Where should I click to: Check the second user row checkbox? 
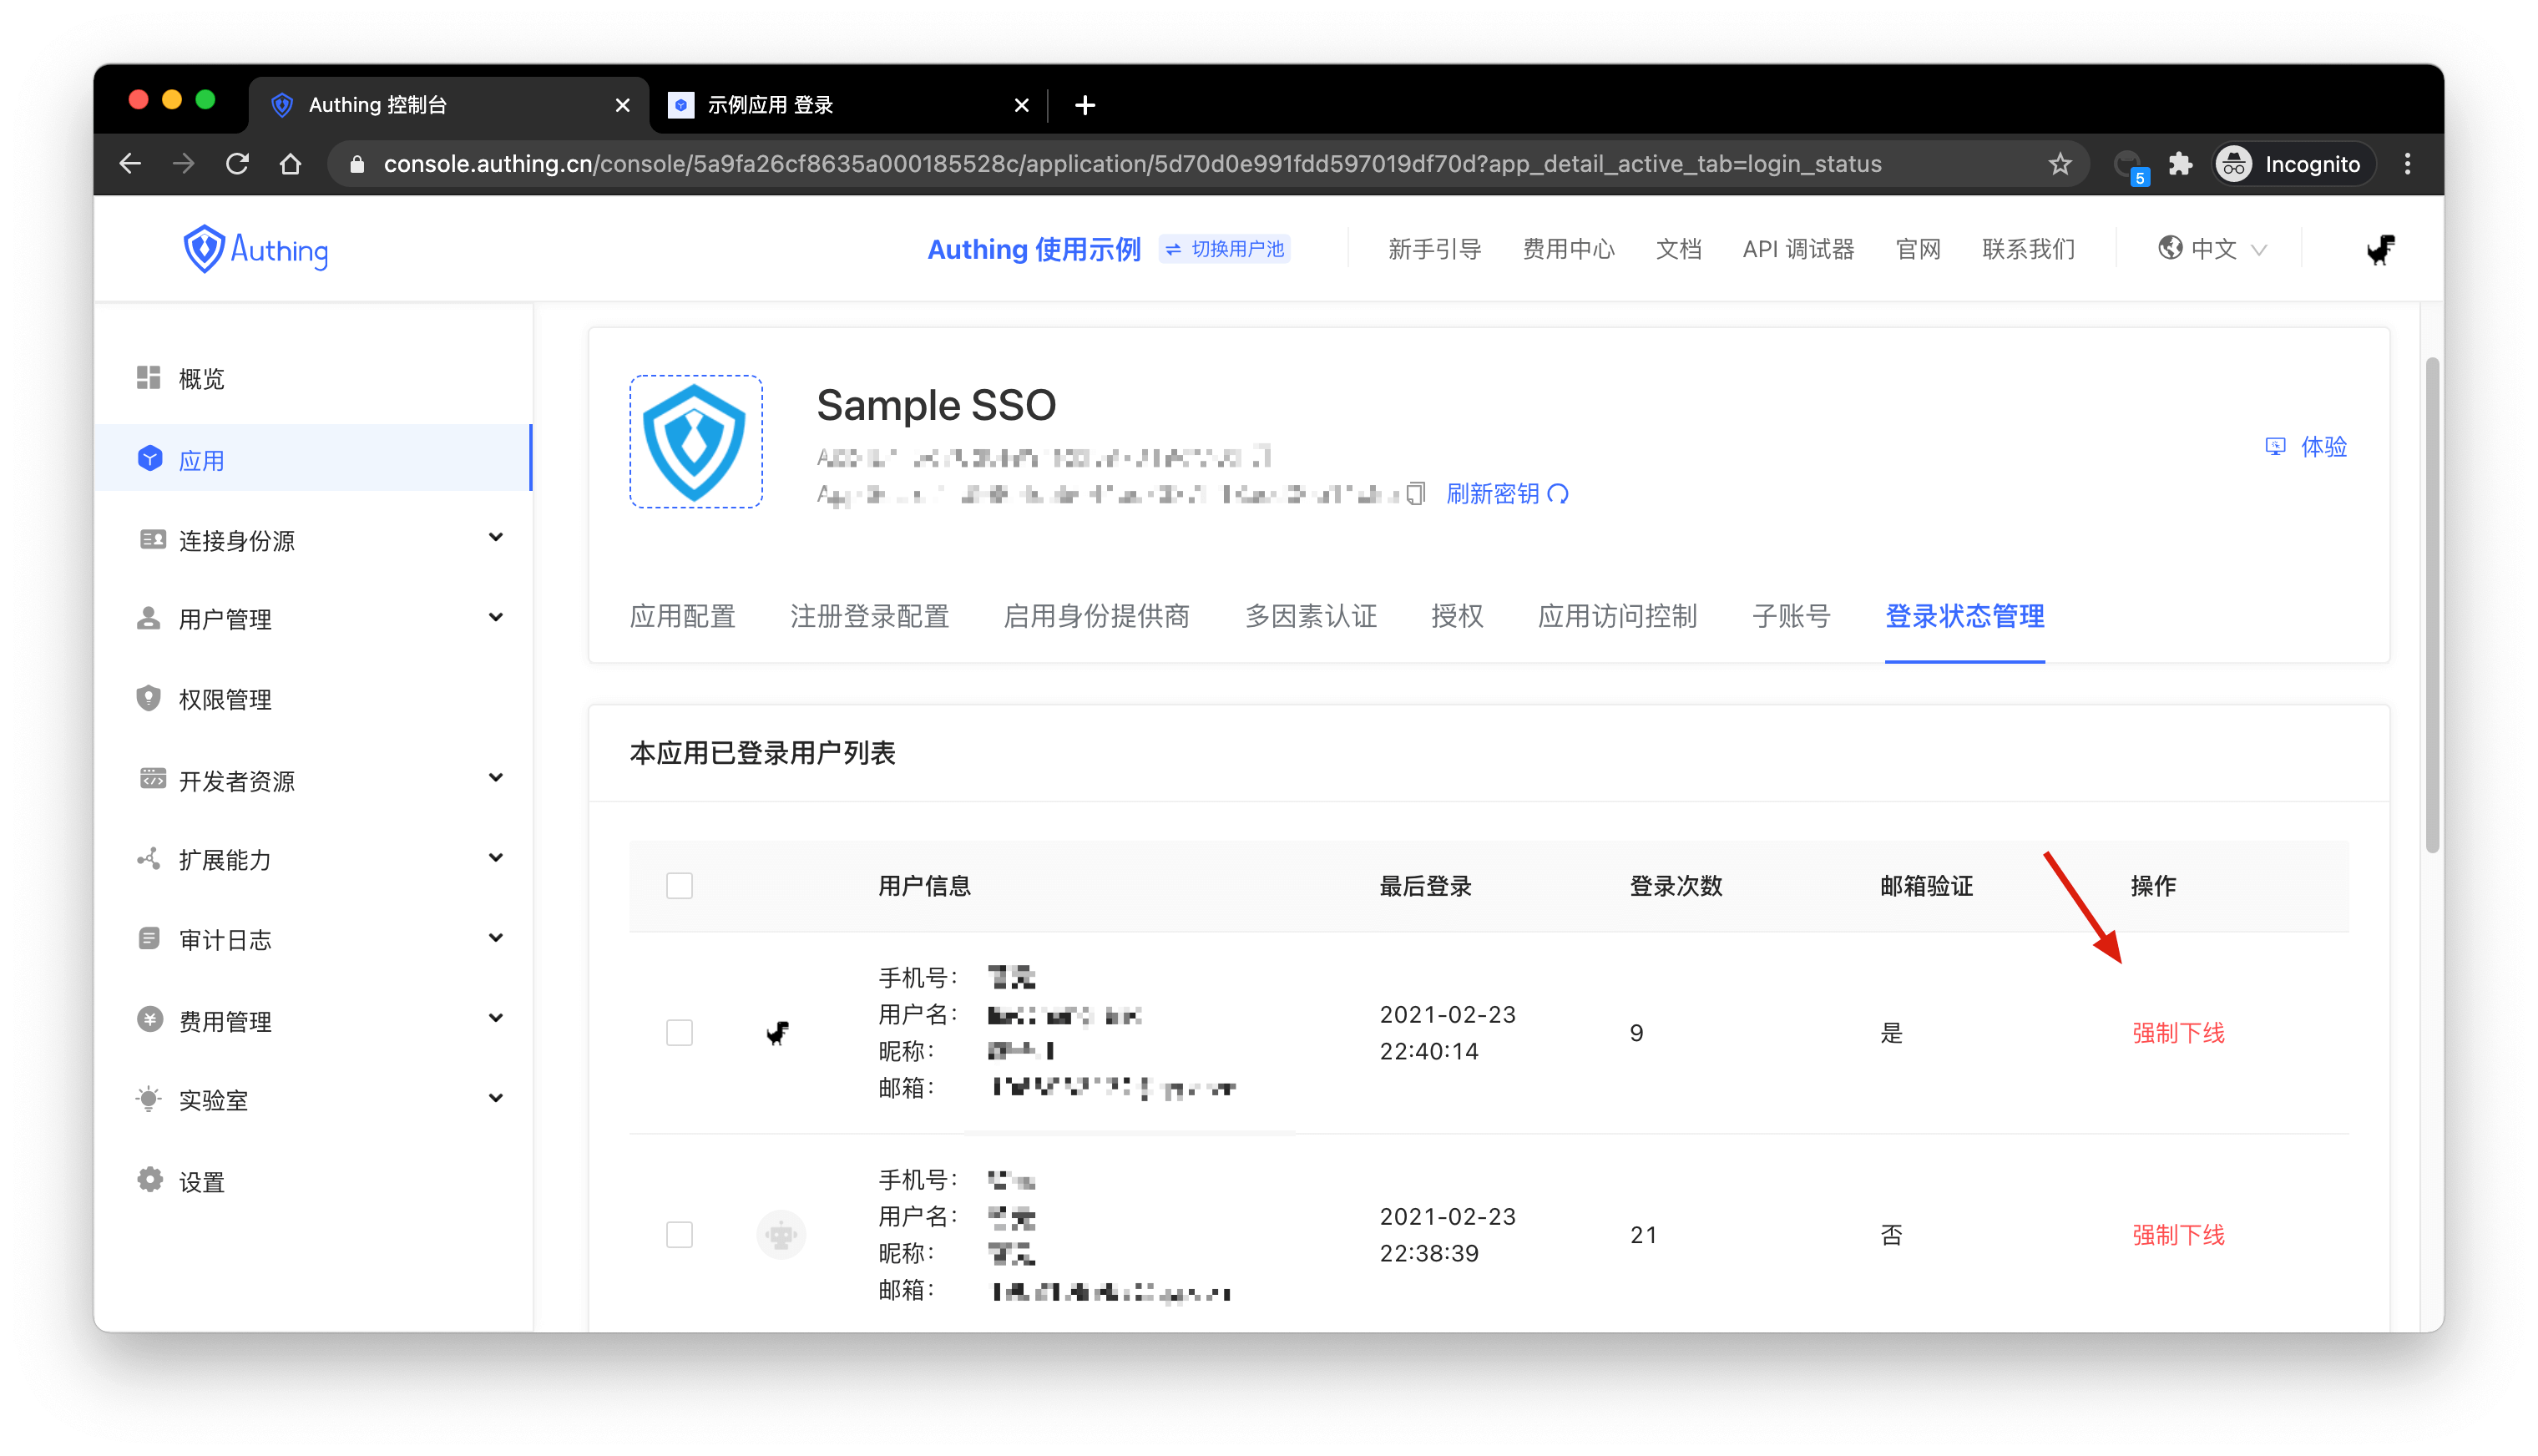tap(680, 1235)
